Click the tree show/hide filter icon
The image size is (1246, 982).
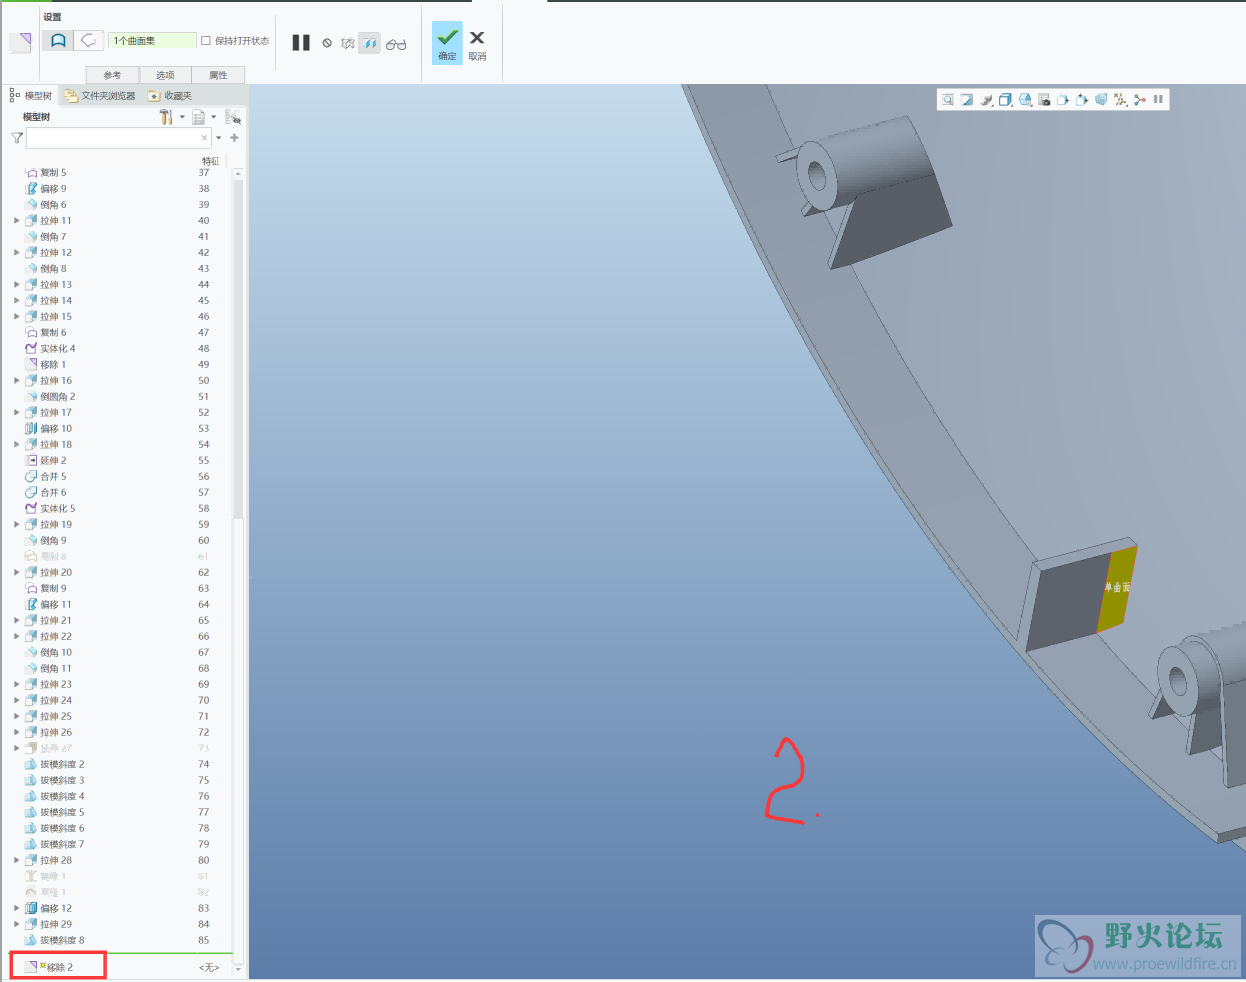(x=233, y=117)
